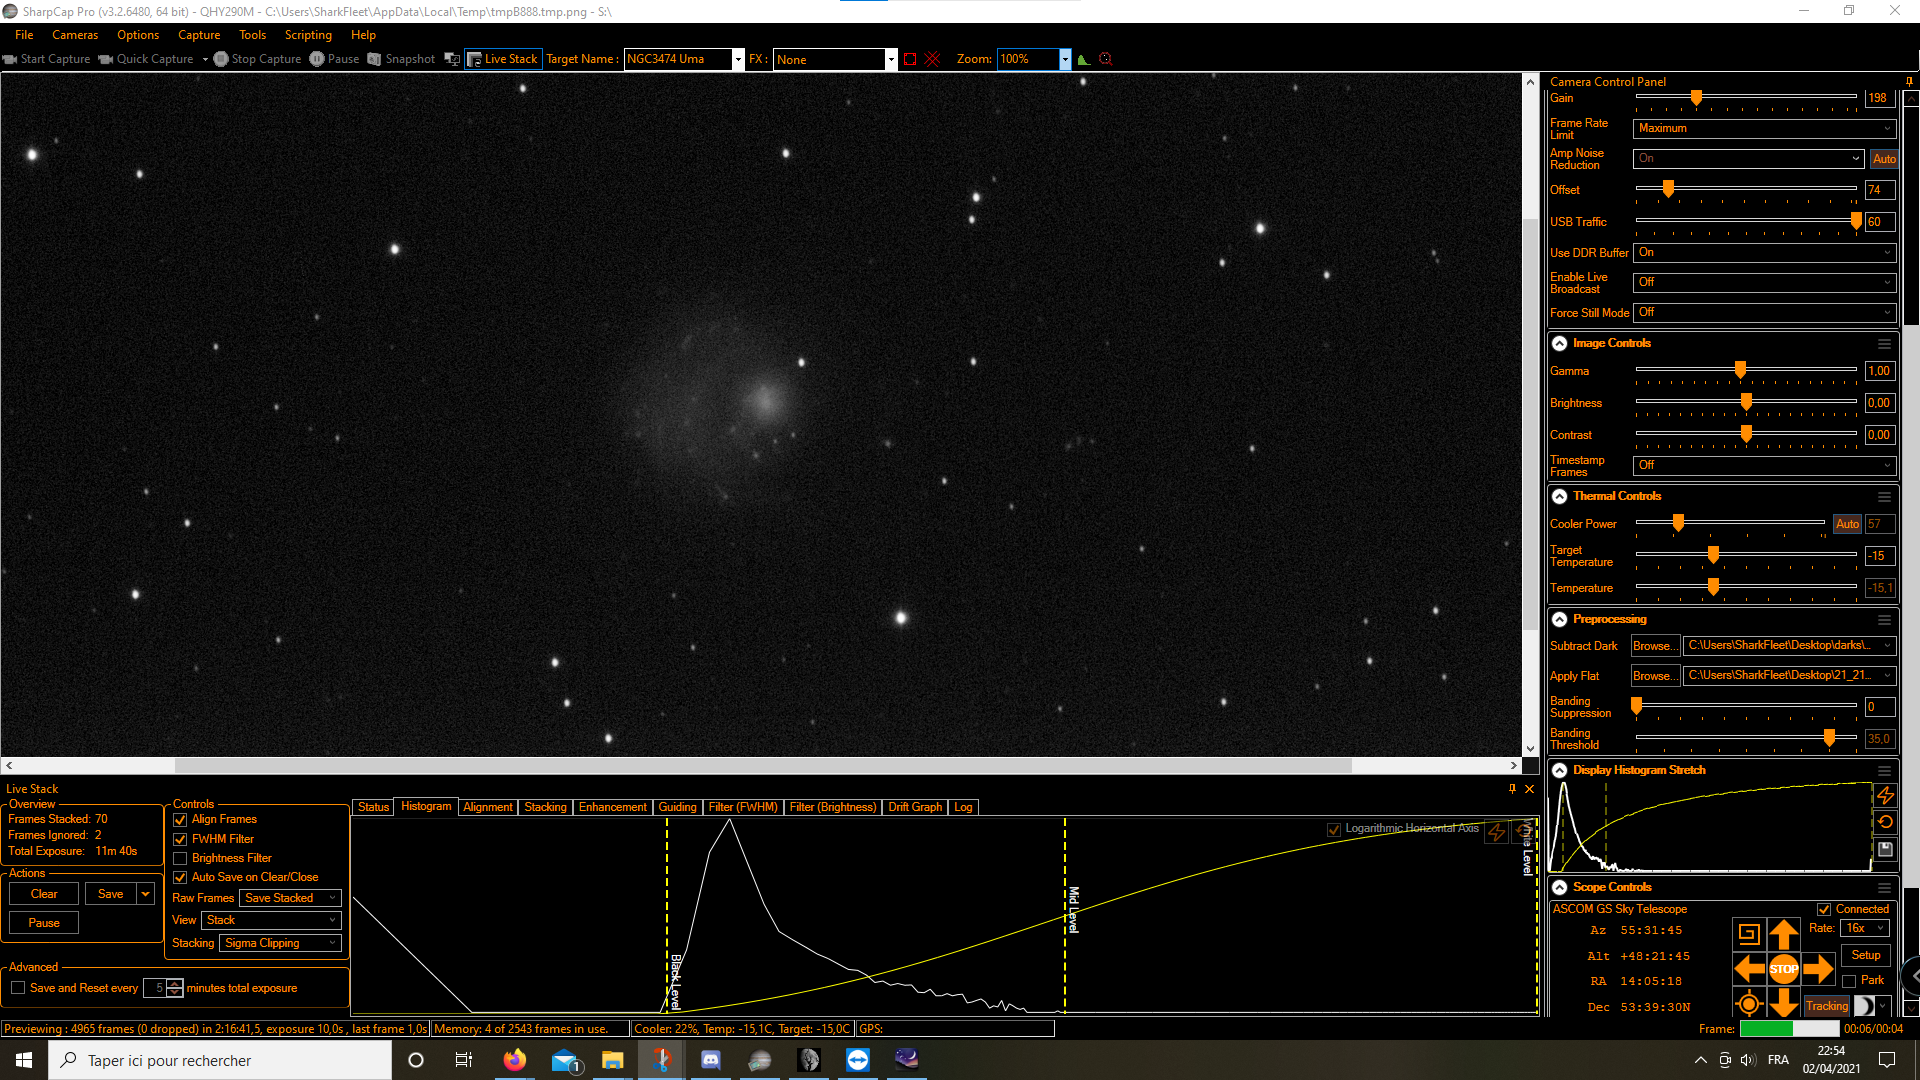Click the Gamma slider handle
Screen dimensions: 1920x1080
point(1740,370)
